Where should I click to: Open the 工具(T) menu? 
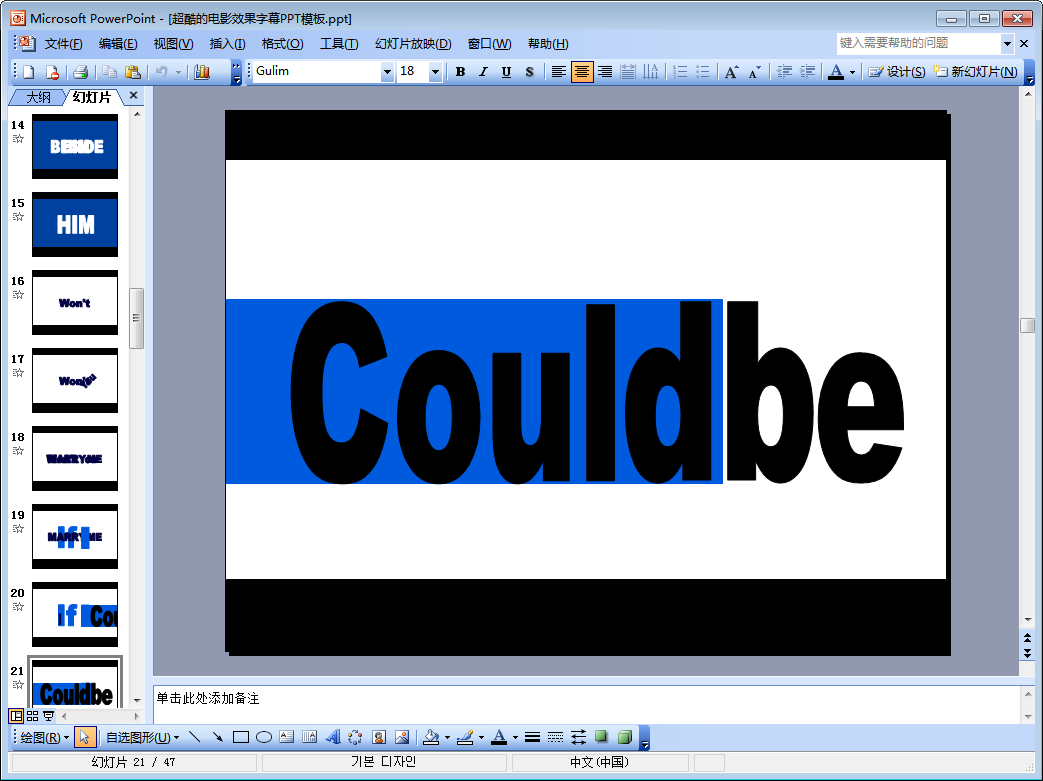(339, 44)
